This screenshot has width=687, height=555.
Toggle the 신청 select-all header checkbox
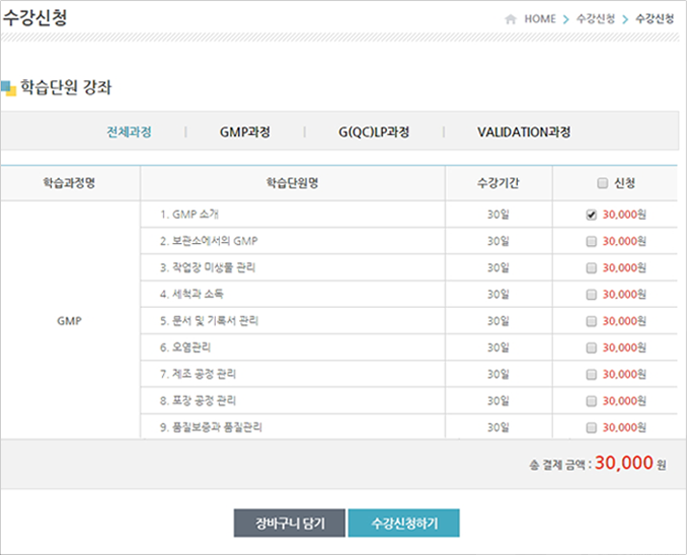tap(601, 183)
